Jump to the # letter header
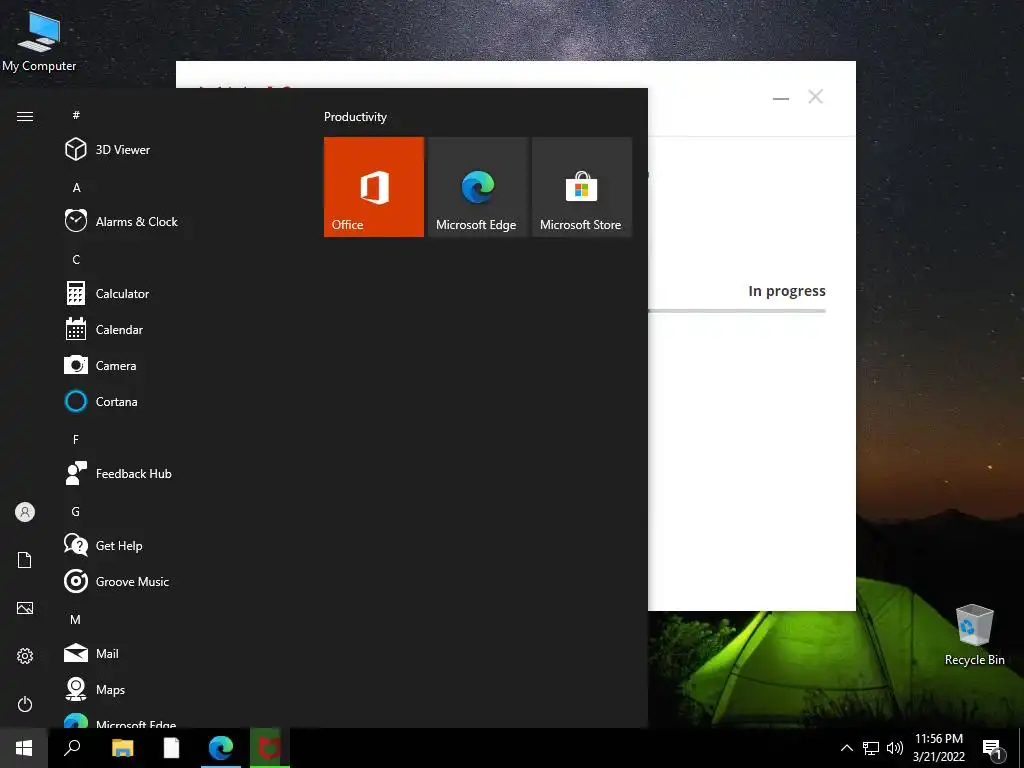Viewport: 1024px width, 768px height. [76, 115]
